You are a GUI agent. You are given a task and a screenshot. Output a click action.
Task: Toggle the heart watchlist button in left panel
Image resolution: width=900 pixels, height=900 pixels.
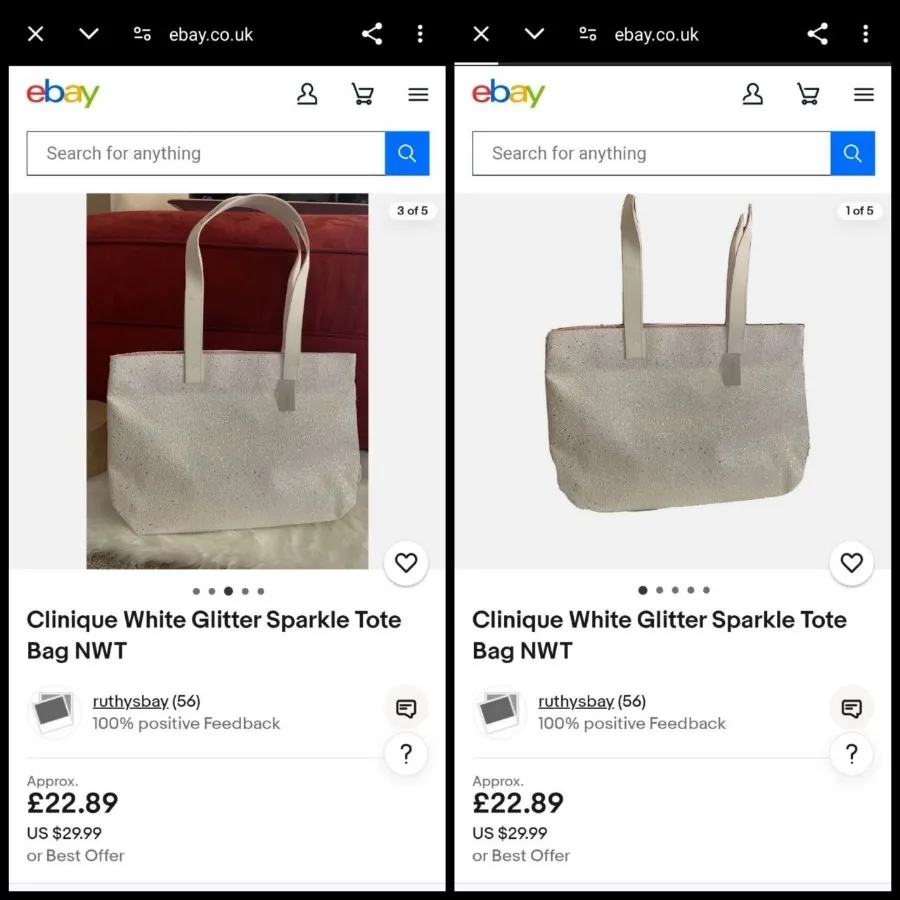pos(406,563)
